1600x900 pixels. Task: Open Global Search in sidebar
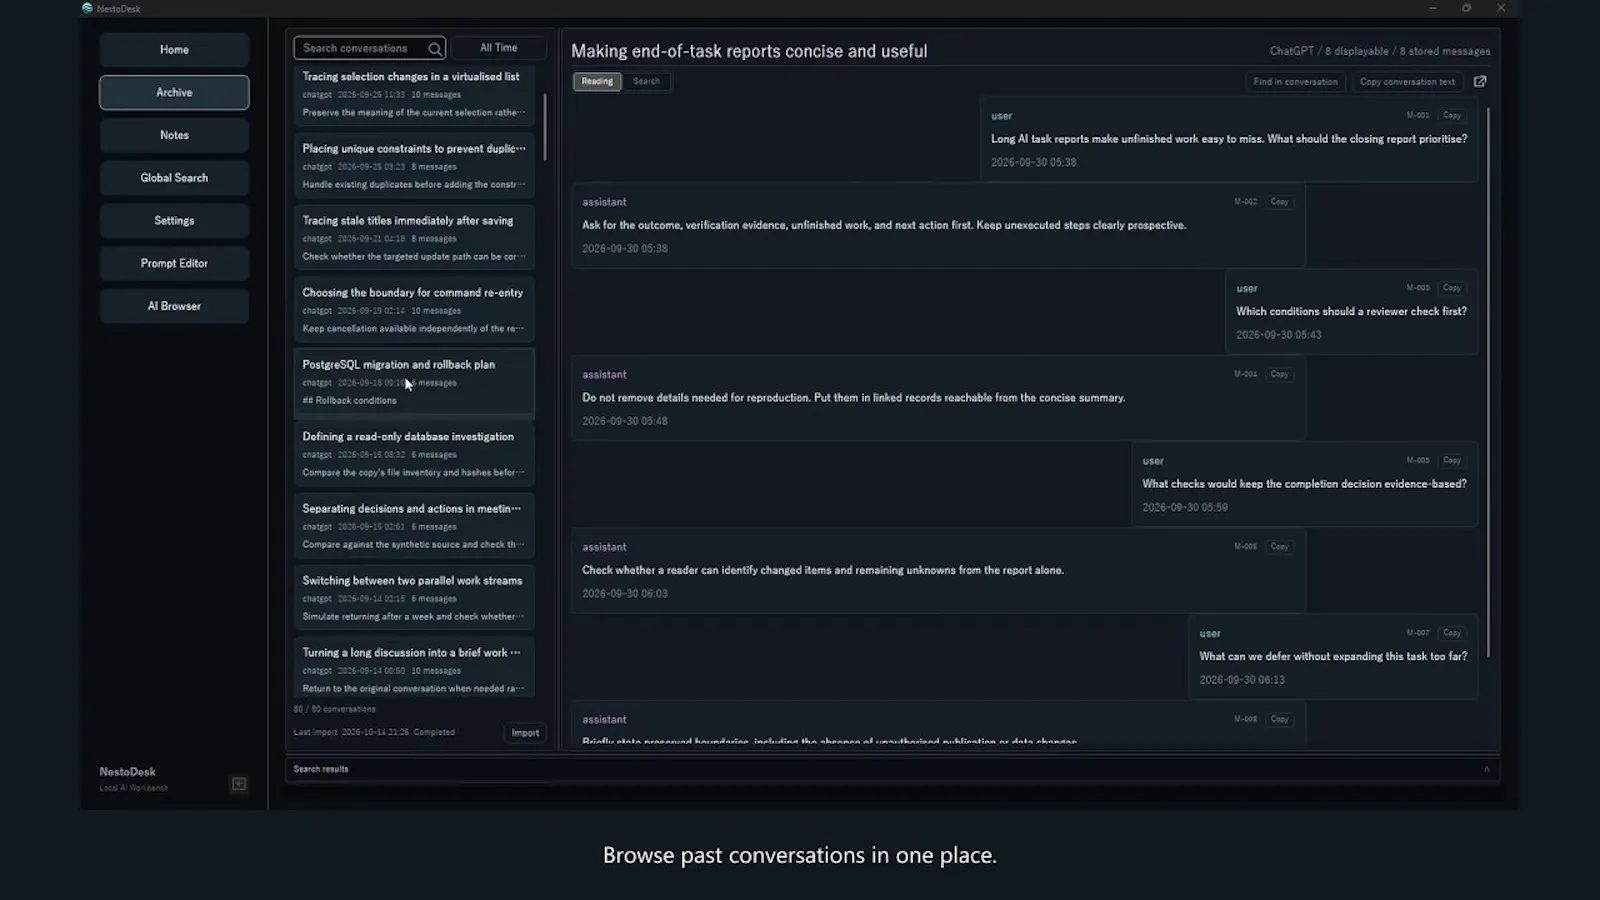[x=174, y=178]
